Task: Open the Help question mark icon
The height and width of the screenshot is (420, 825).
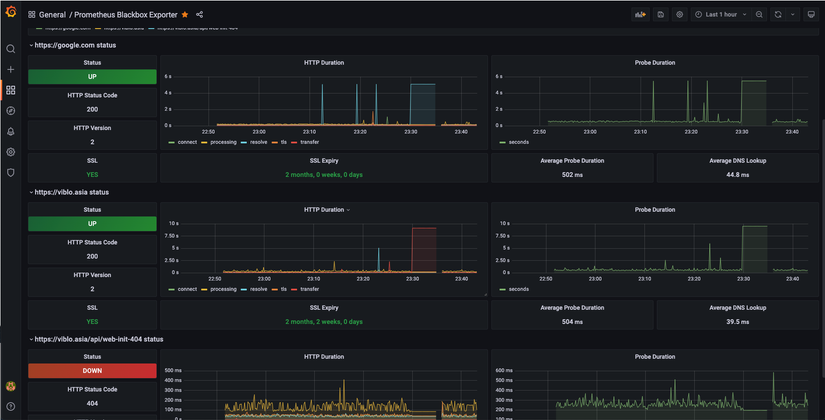Action: click(x=11, y=406)
